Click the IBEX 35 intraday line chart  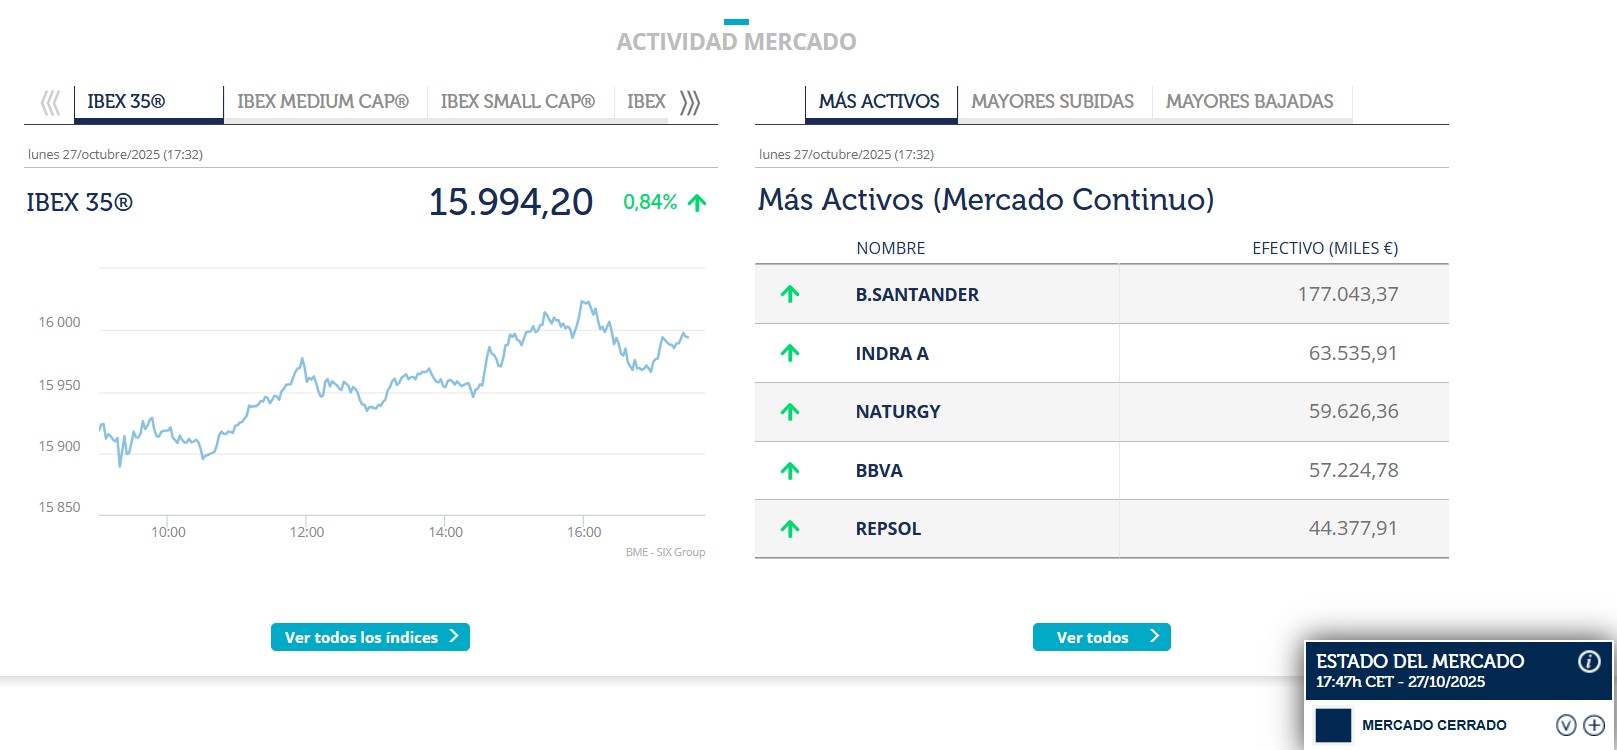pos(400,390)
